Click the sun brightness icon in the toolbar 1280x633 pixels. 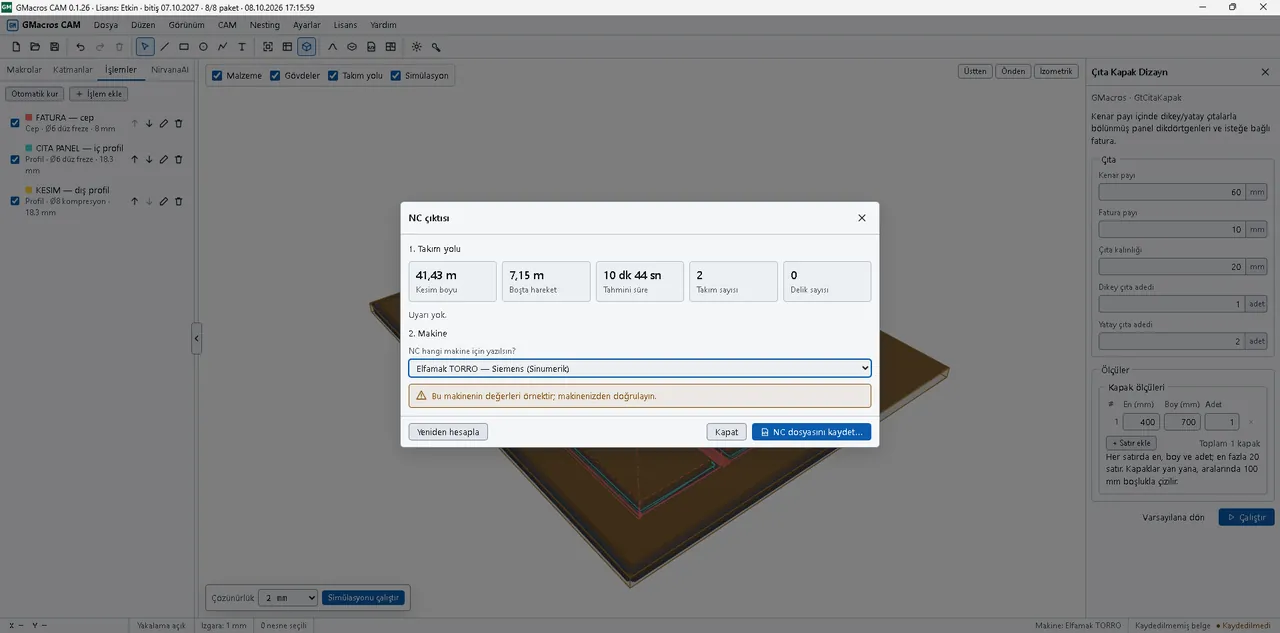tap(417, 47)
